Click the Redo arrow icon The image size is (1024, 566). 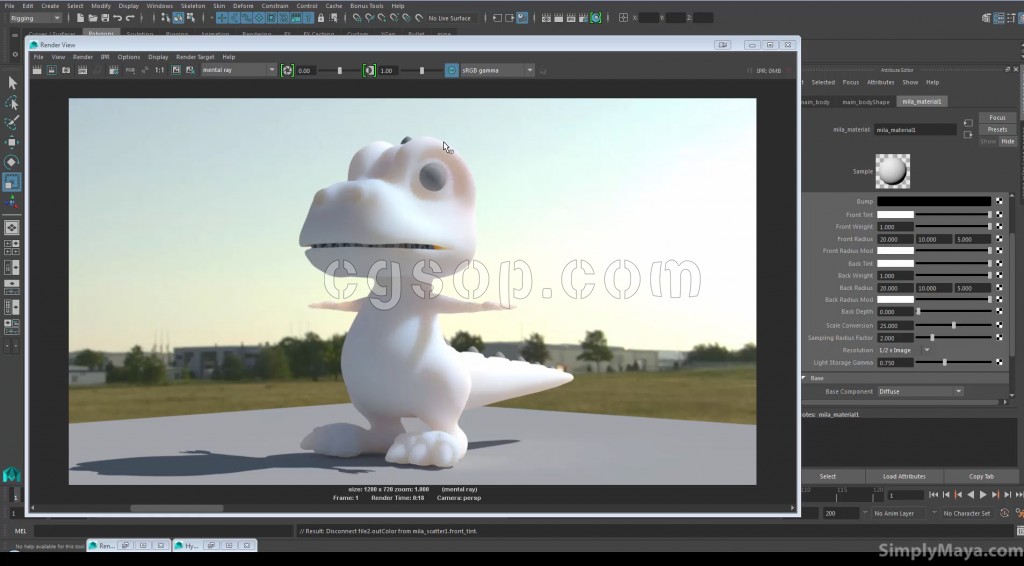[129, 18]
